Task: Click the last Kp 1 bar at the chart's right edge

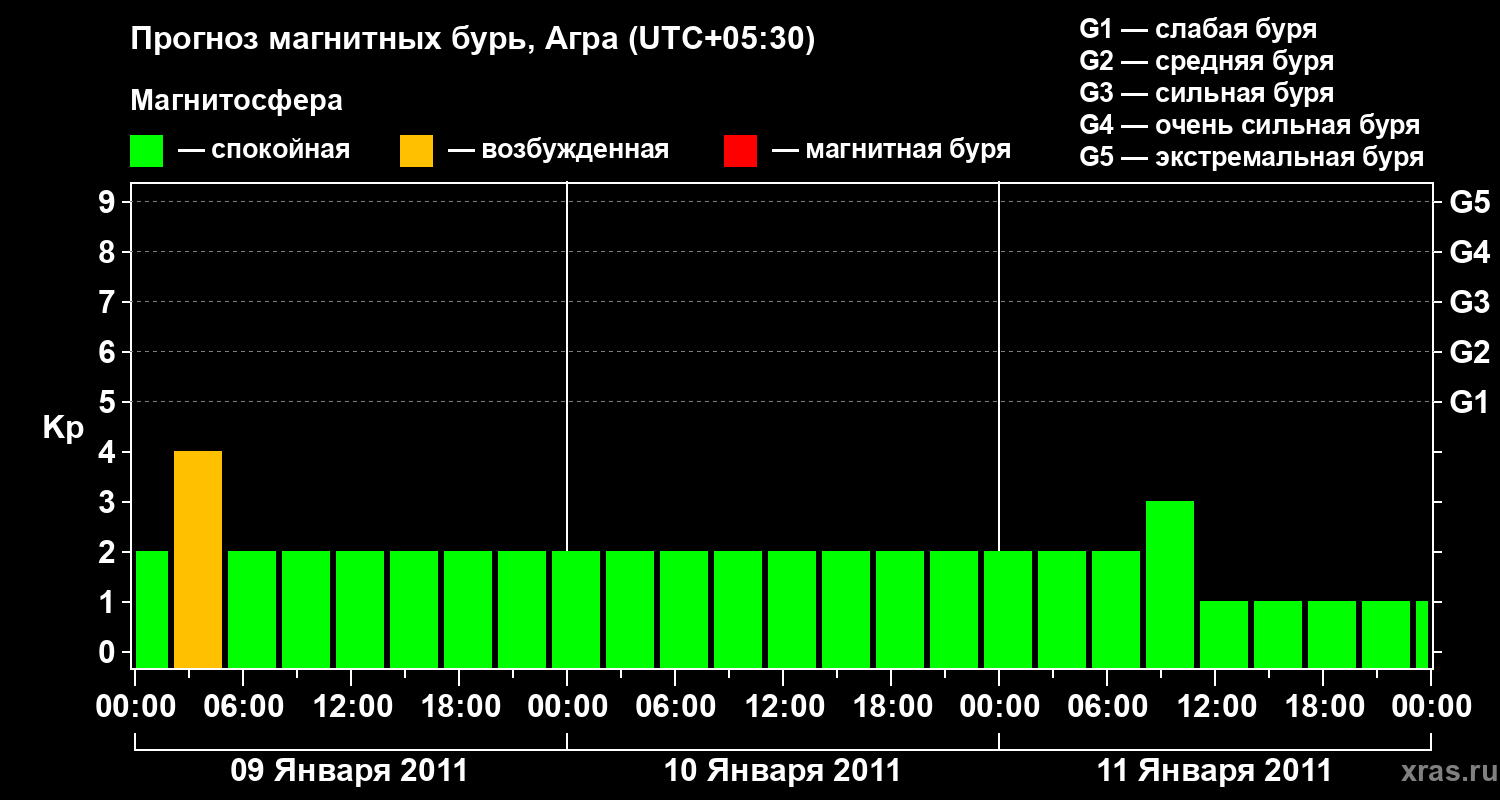Action: tap(1422, 634)
